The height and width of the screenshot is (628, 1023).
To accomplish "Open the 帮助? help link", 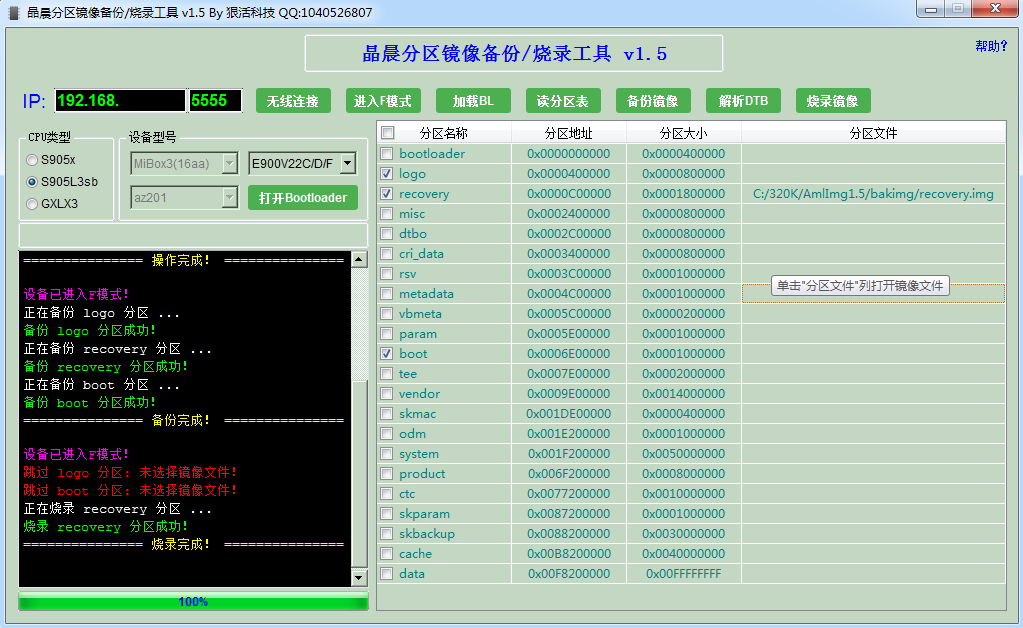I will click(x=991, y=46).
